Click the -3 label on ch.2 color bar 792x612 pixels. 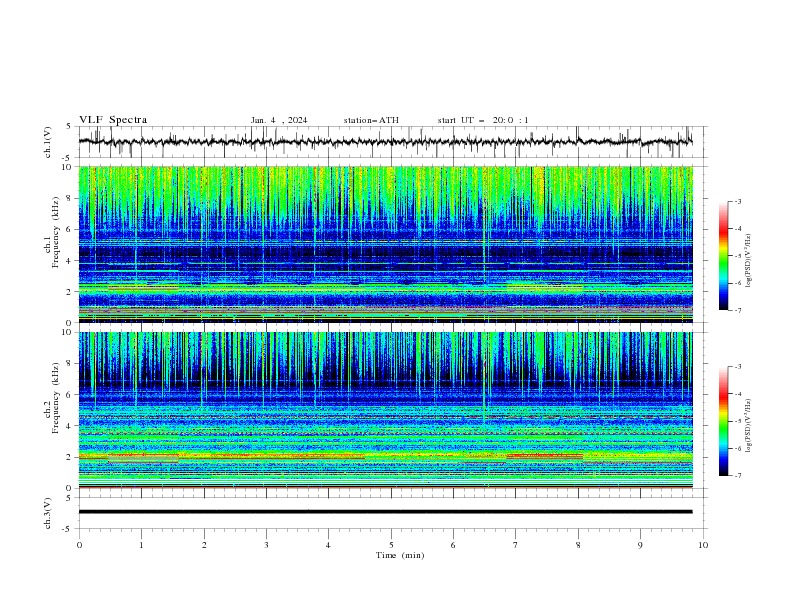tap(738, 367)
